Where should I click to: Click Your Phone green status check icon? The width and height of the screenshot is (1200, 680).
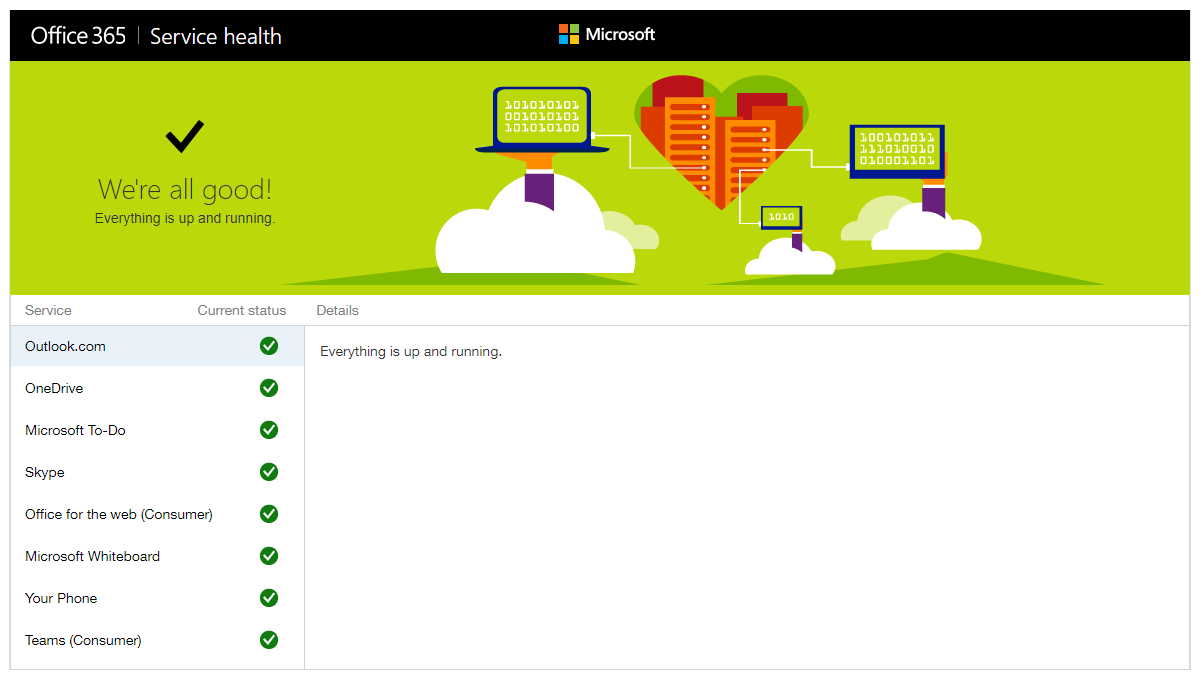tap(269, 598)
